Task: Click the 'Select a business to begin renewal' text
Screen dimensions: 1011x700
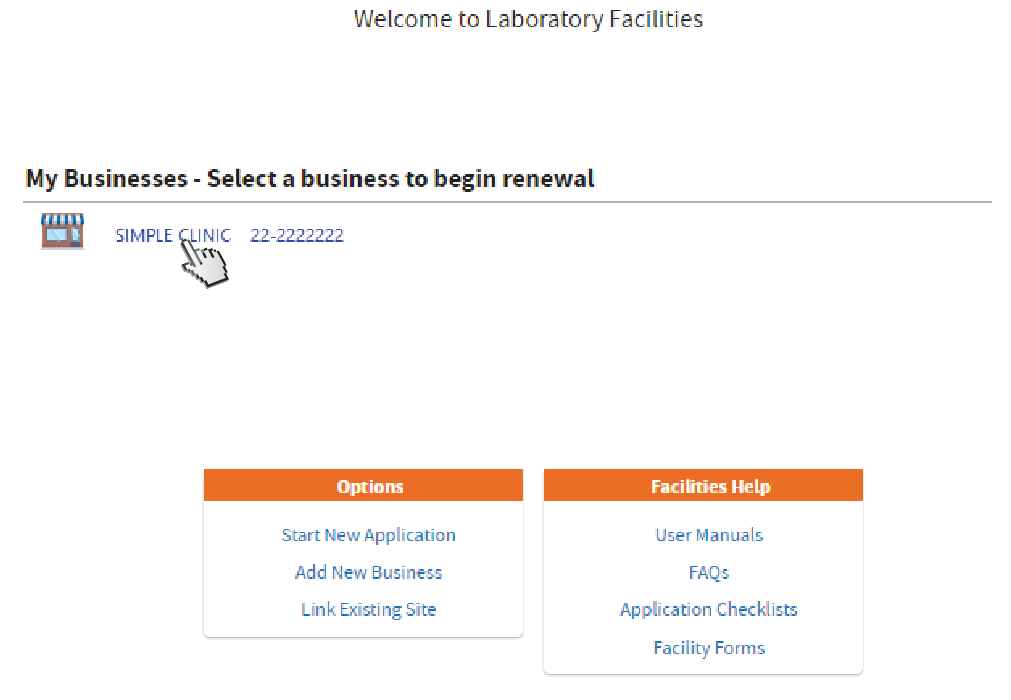Action: coord(400,179)
